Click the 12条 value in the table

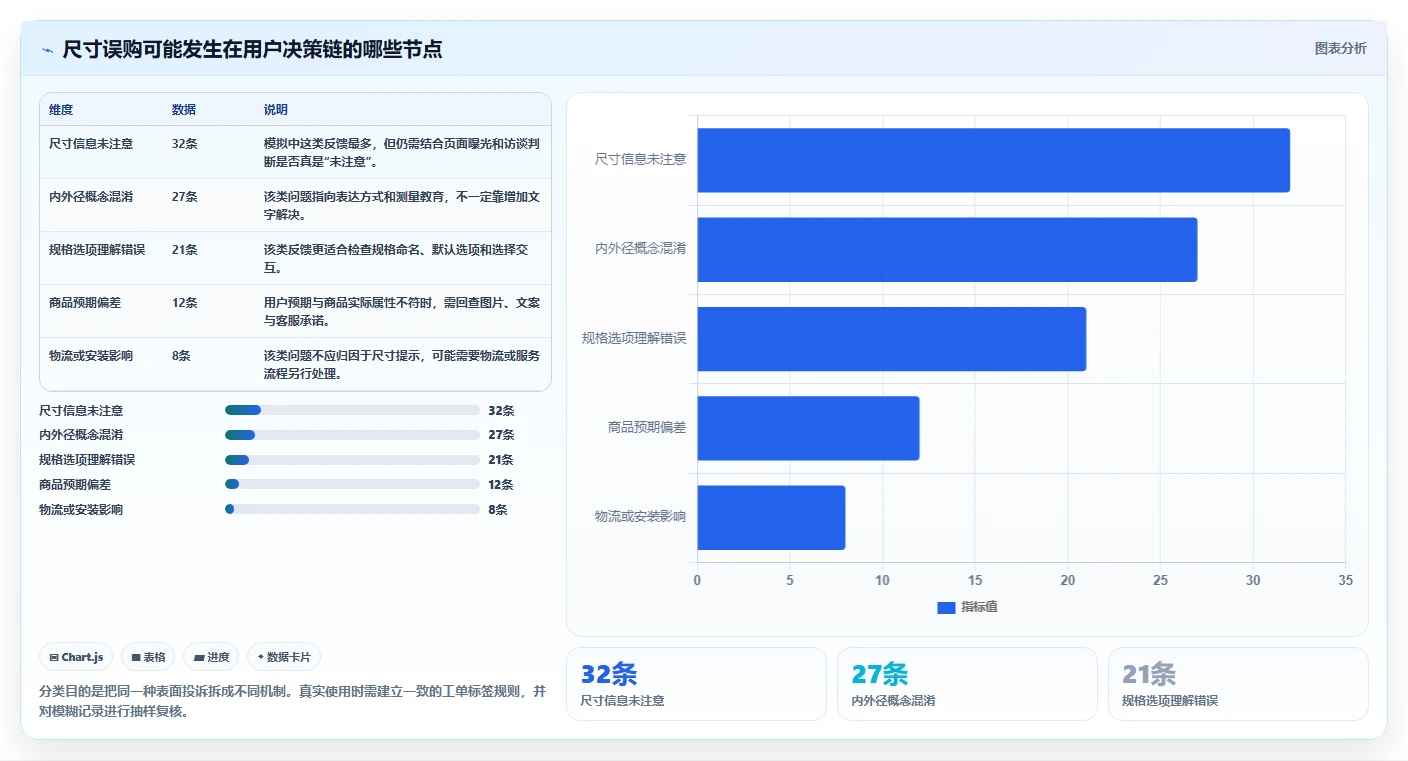tap(185, 302)
